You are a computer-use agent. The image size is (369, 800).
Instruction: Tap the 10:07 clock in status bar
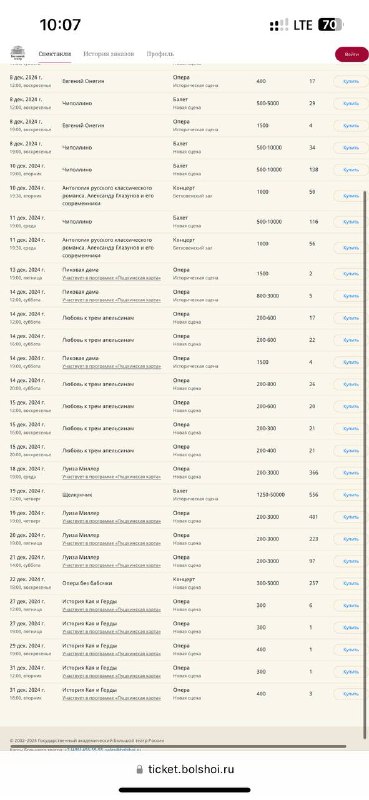pyautogui.click(x=60, y=24)
